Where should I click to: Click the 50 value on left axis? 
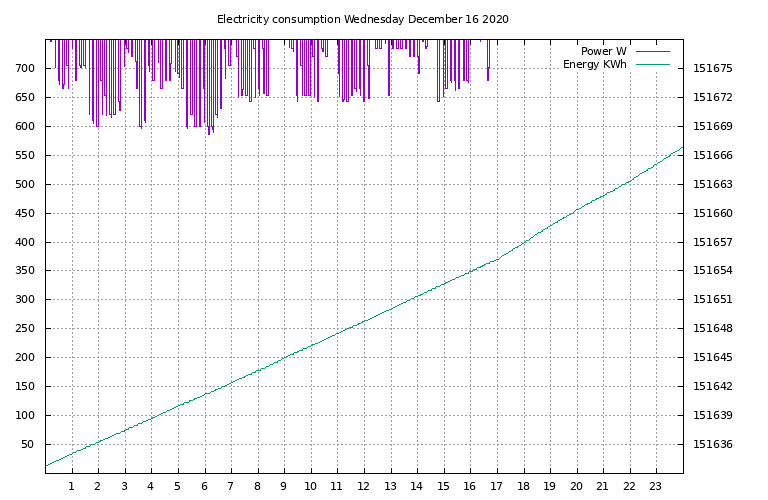(30, 444)
